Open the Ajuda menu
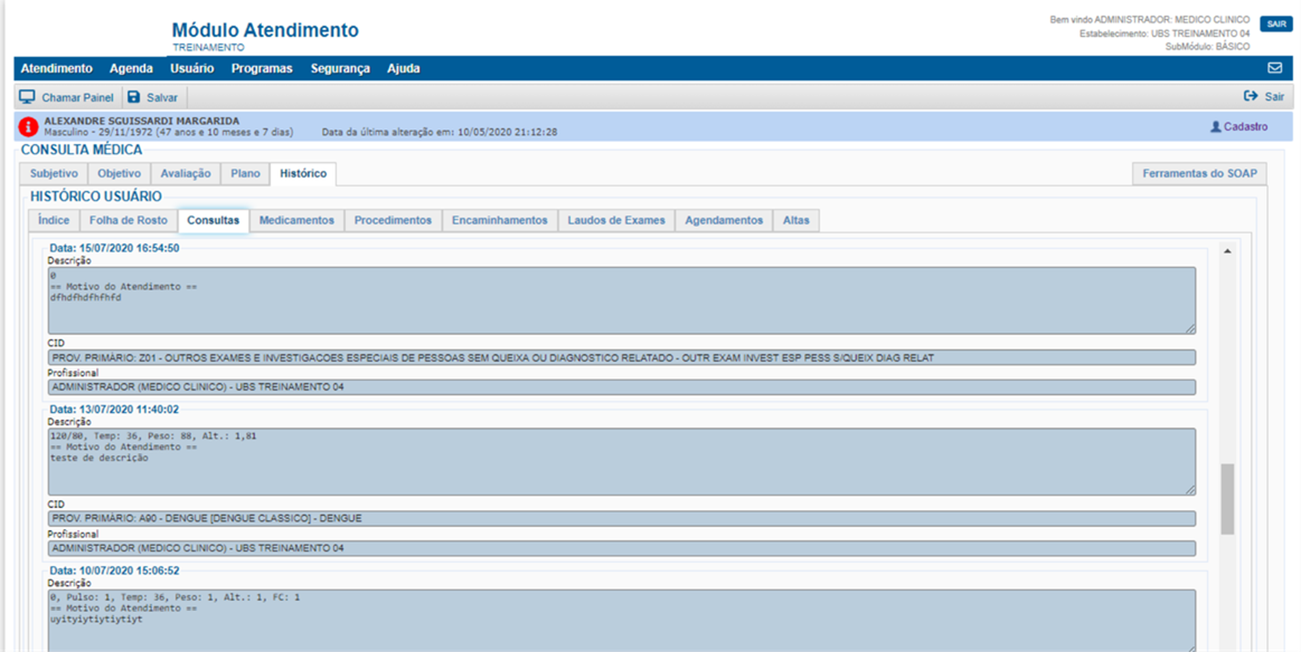The width and height of the screenshot is (1301, 652). pyautogui.click(x=403, y=69)
